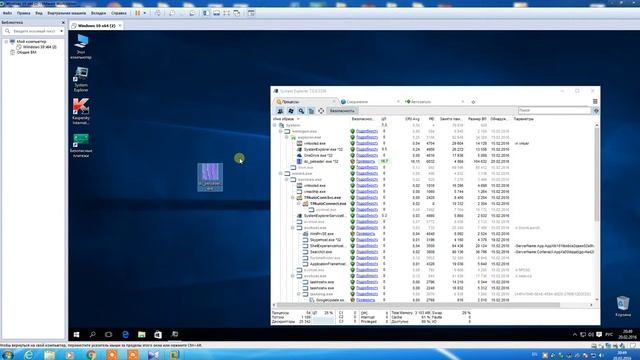Screen dimensions: 640x360
Task: Toggle thumbnail bar icon in VMware toolbar
Action: pos(216,13)
